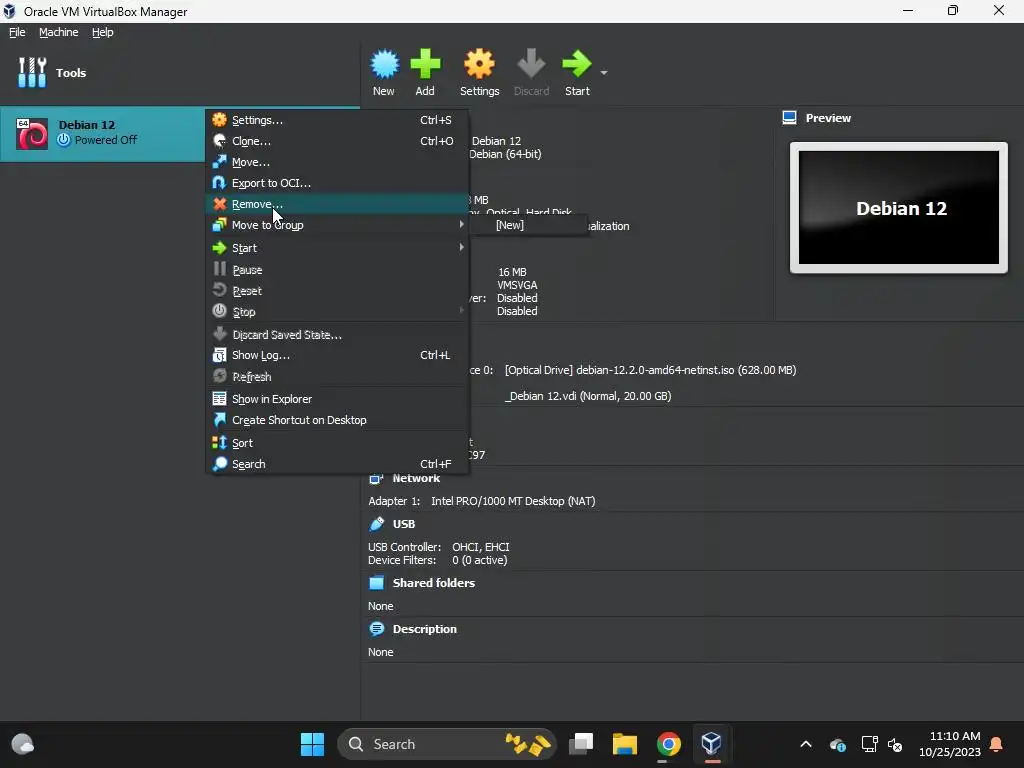Open the clock showing 11:10 AM

pos(950,744)
